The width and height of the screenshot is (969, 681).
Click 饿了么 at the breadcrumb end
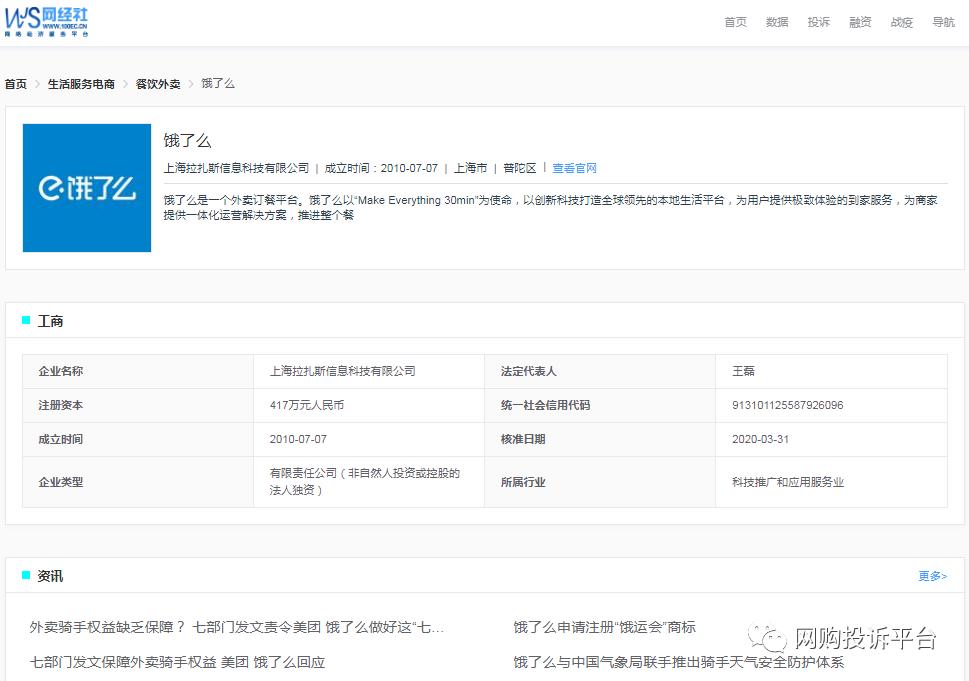point(217,84)
